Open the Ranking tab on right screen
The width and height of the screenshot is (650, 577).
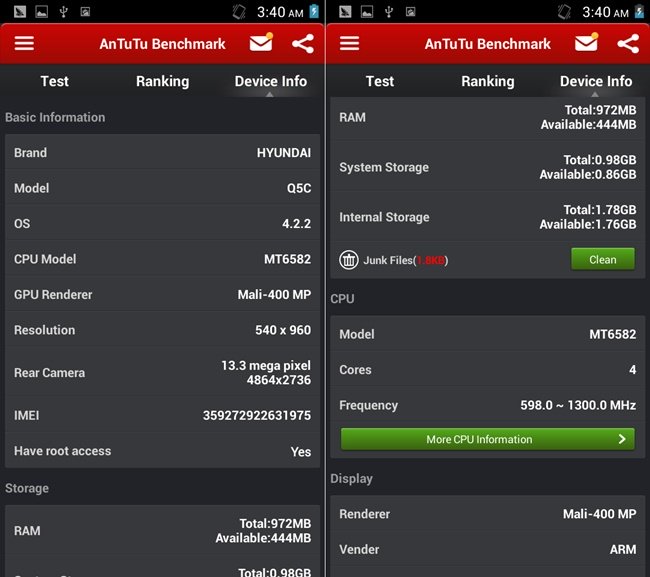[x=487, y=81]
